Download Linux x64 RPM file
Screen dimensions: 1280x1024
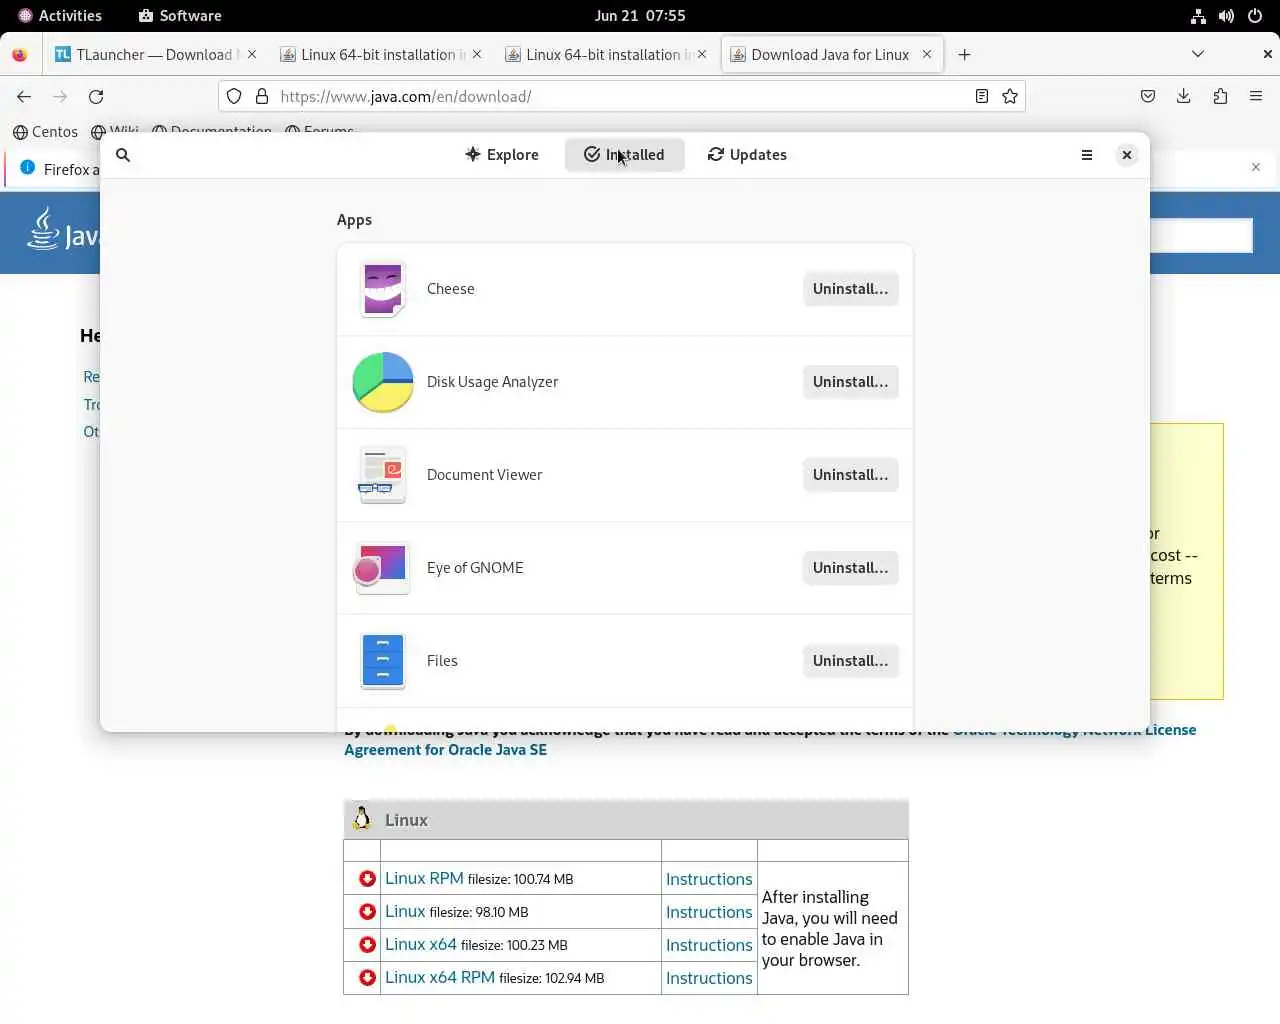pos(440,977)
